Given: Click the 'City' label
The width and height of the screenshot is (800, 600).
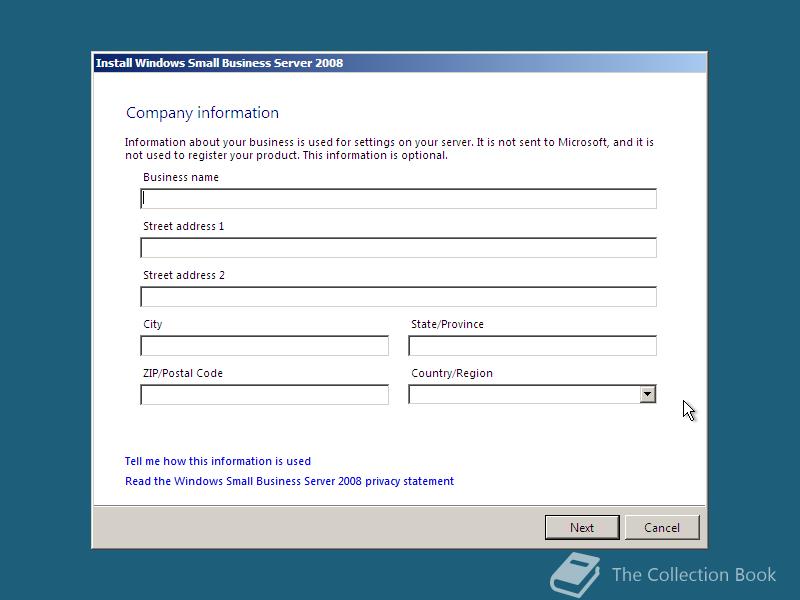Looking at the screenshot, I should pyautogui.click(x=153, y=324).
